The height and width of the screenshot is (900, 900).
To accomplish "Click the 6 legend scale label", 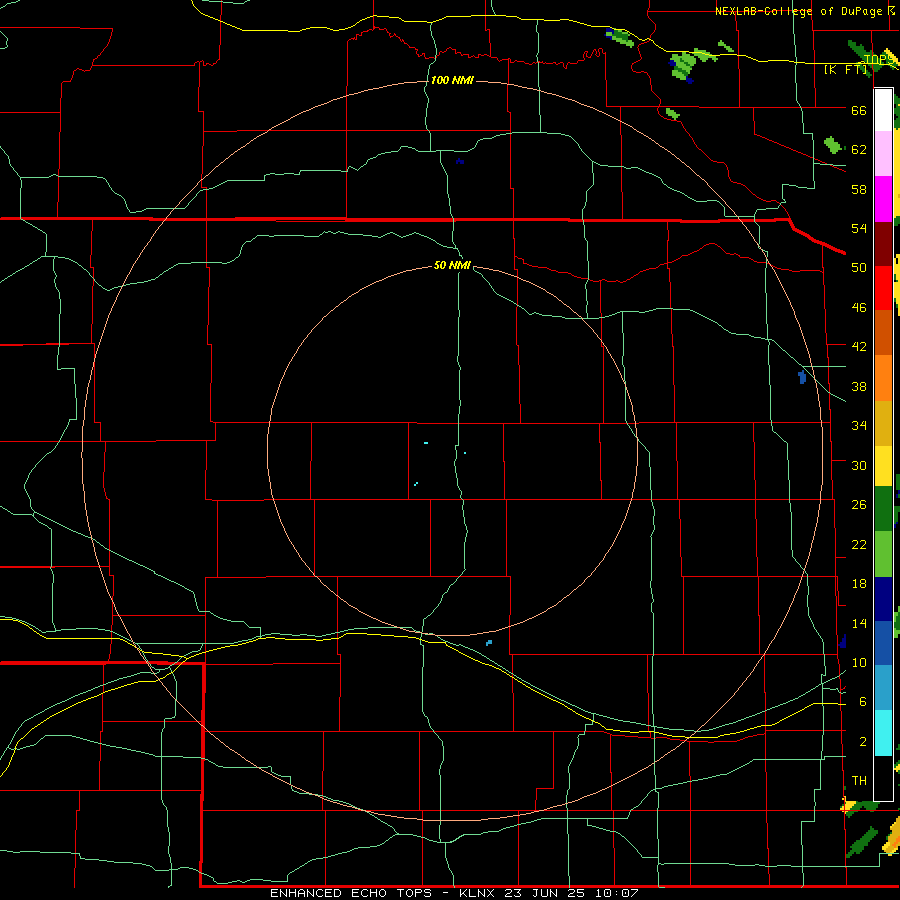I will click(863, 702).
